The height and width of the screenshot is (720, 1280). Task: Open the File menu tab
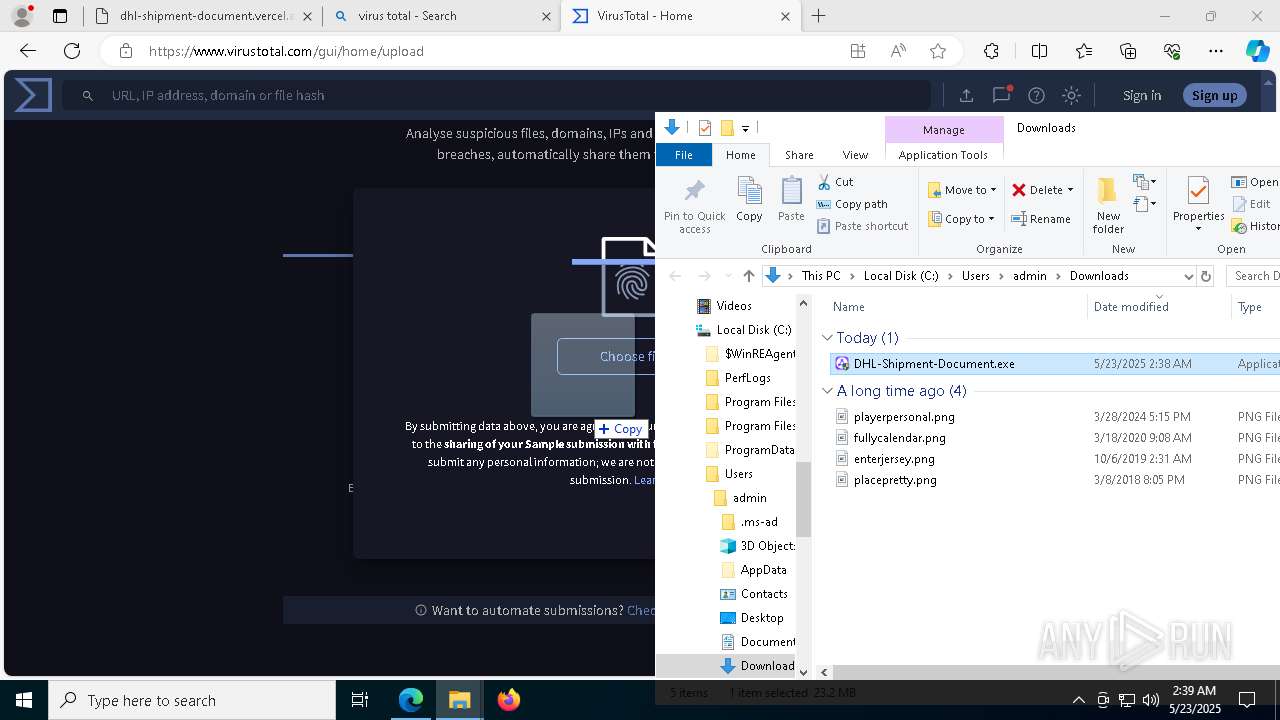(684, 155)
